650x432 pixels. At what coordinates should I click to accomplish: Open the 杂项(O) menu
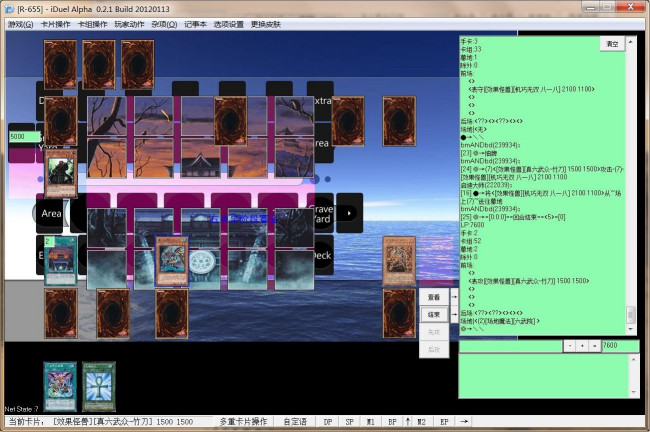click(x=164, y=24)
